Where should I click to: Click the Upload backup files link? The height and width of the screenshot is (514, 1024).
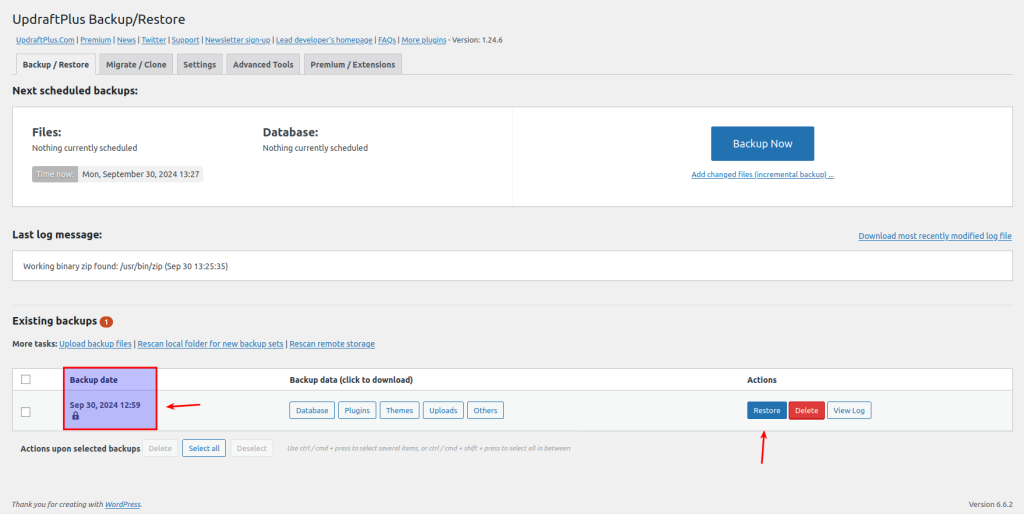[x=95, y=344]
